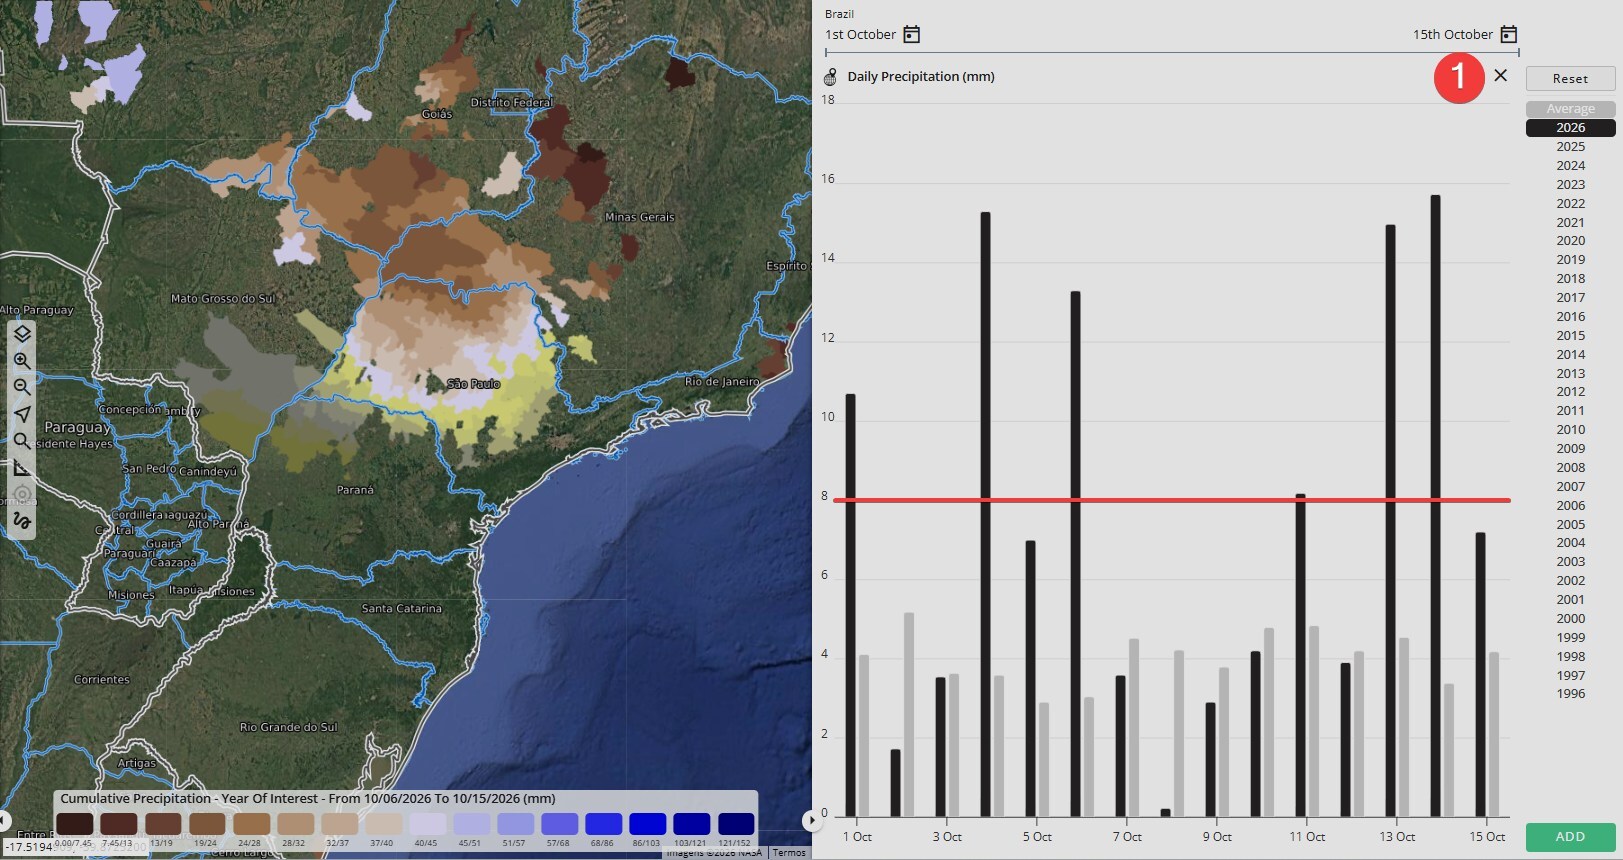
Task: Collapse the map panel with left arrow
Action: (x=4, y=821)
